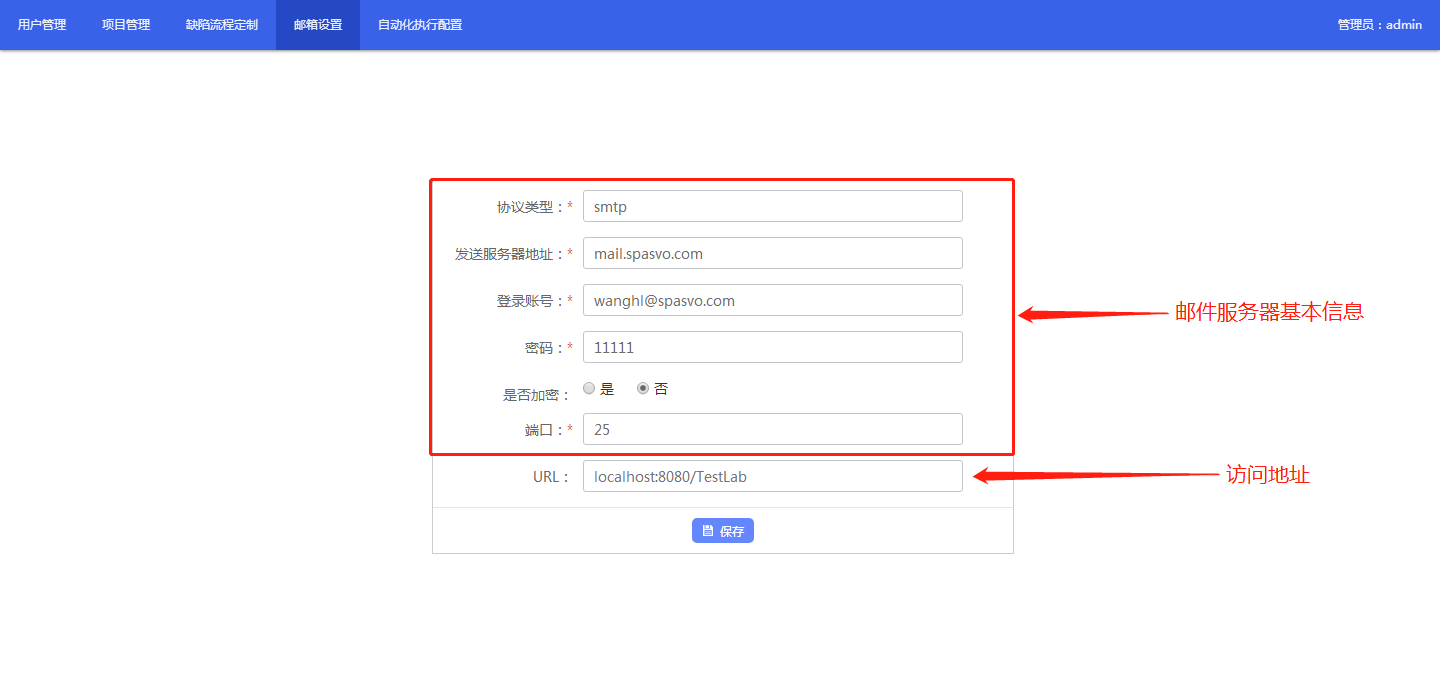This screenshot has height=697, width=1440.
Task: Open the 用户管理 tab
Action: click(x=42, y=25)
